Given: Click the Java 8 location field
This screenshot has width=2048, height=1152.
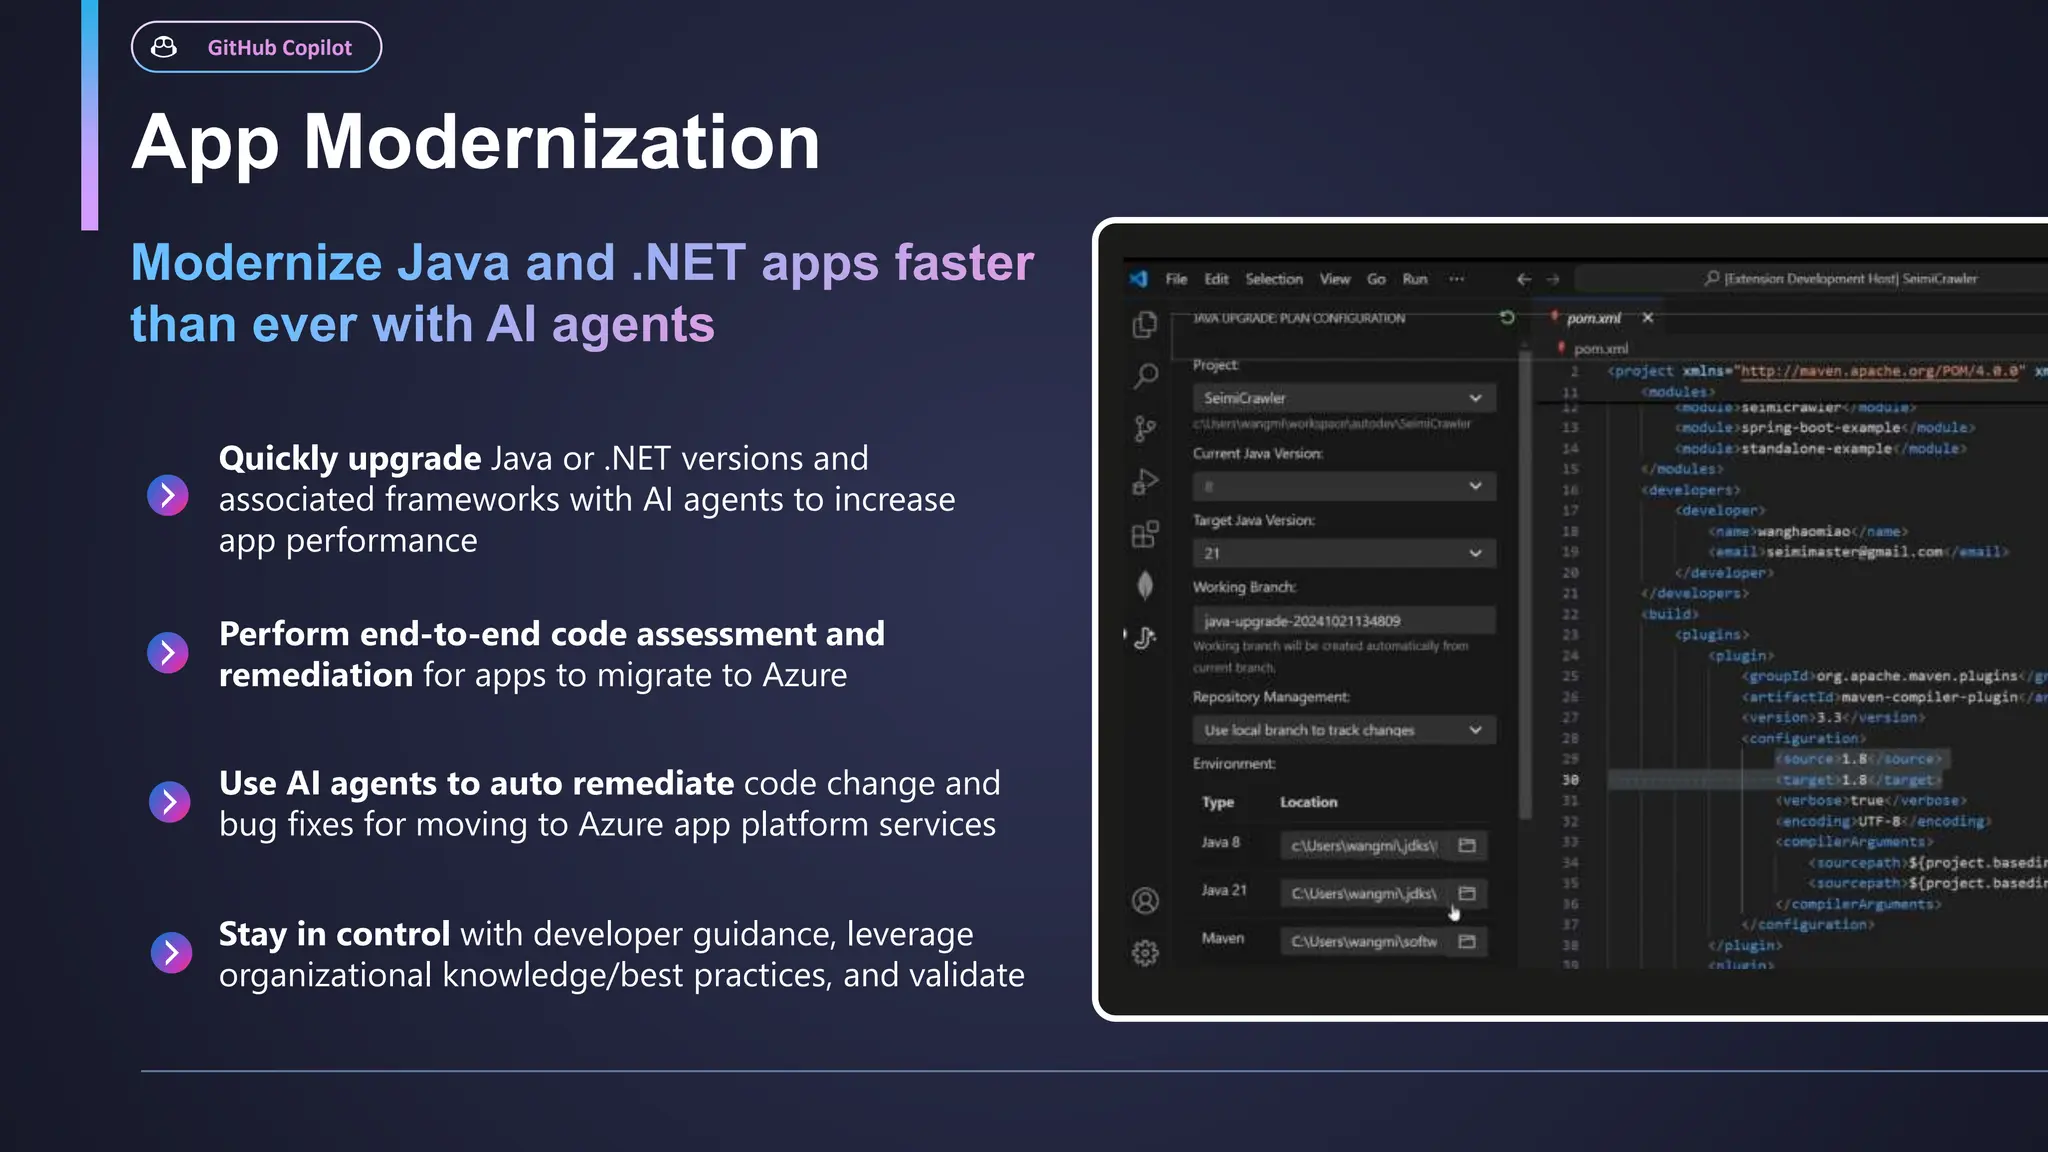Looking at the screenshot, I should [x=1364, y=846].
